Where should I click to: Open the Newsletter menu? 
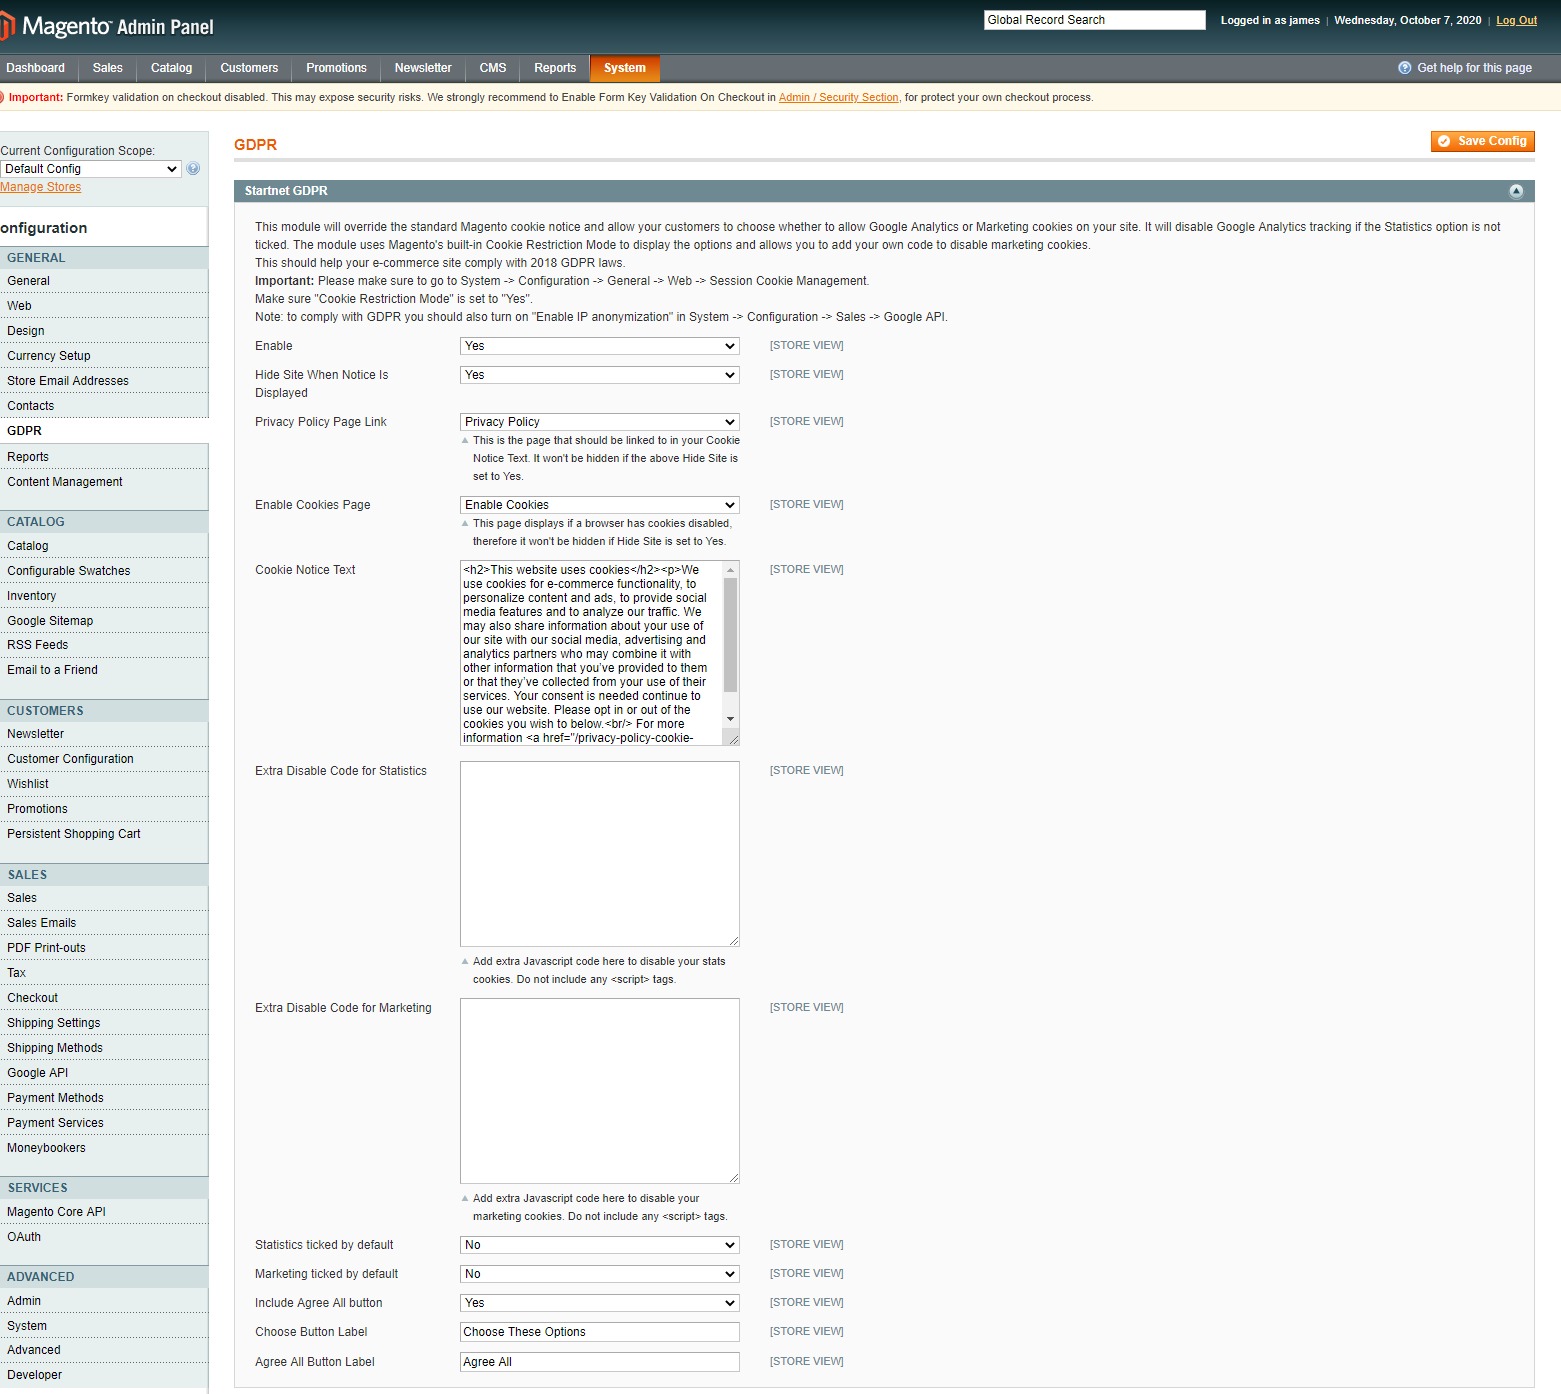pyautogui.click(x=423, y=68)
